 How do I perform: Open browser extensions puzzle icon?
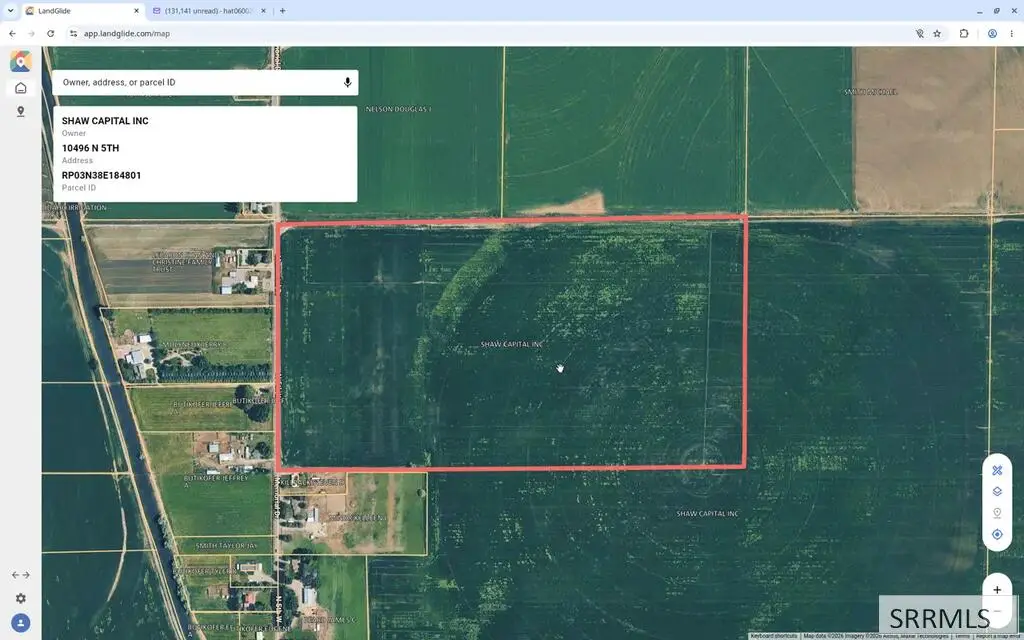click(964, 33)
